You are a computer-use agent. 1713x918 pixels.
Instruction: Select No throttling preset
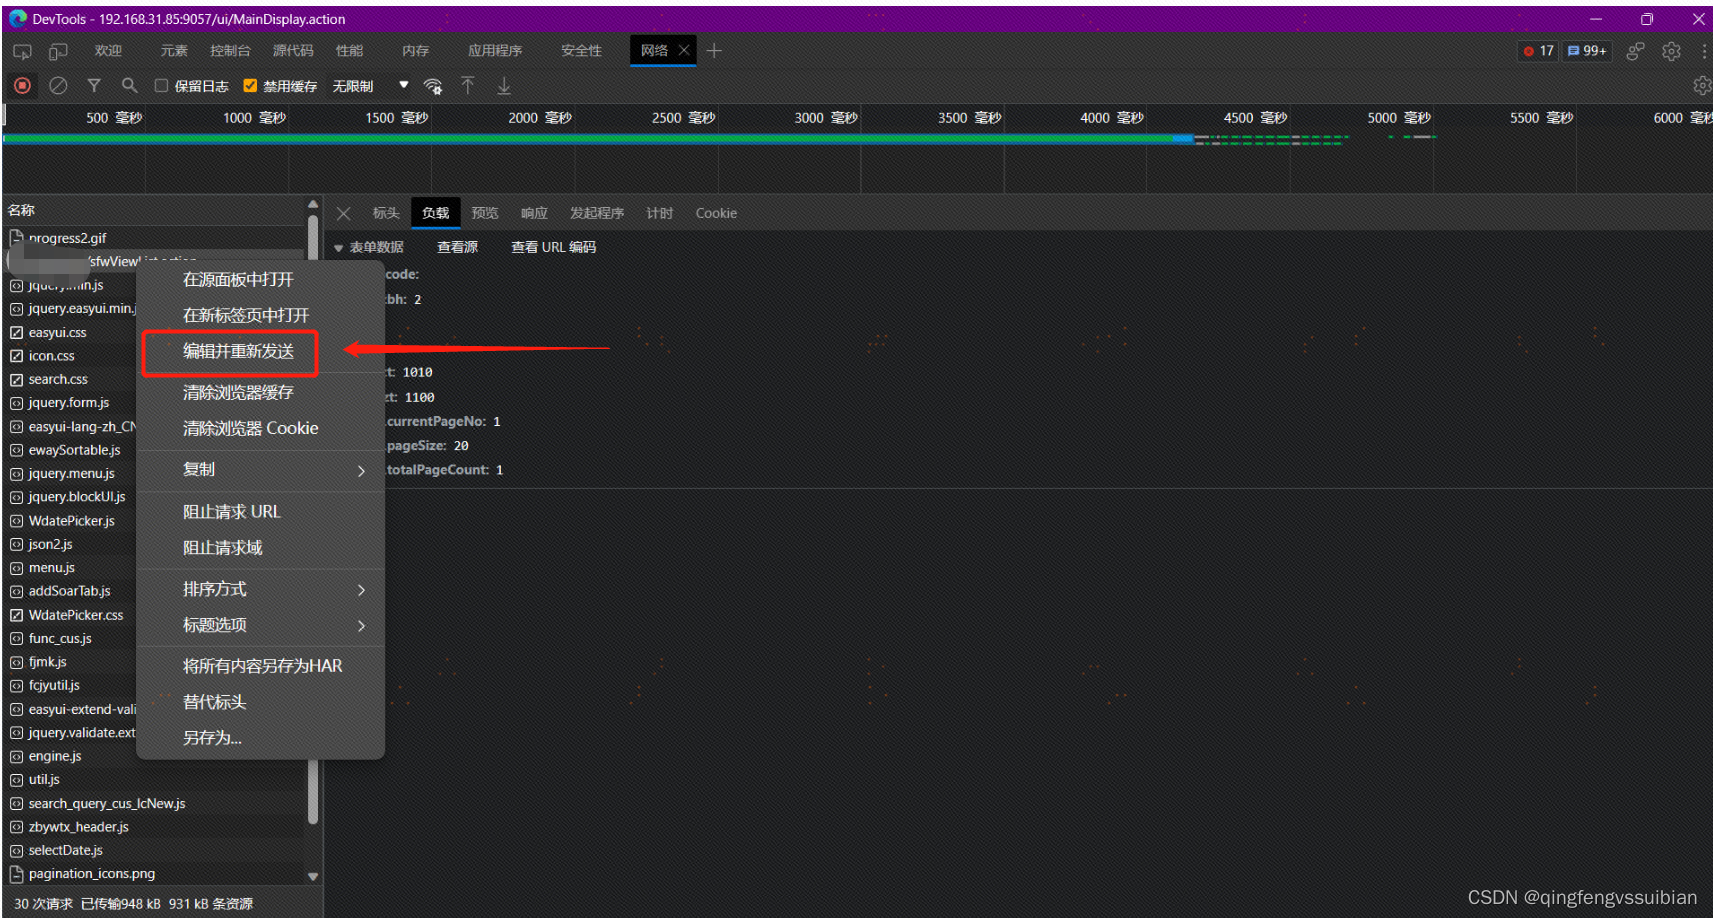[x=353, y=86]
